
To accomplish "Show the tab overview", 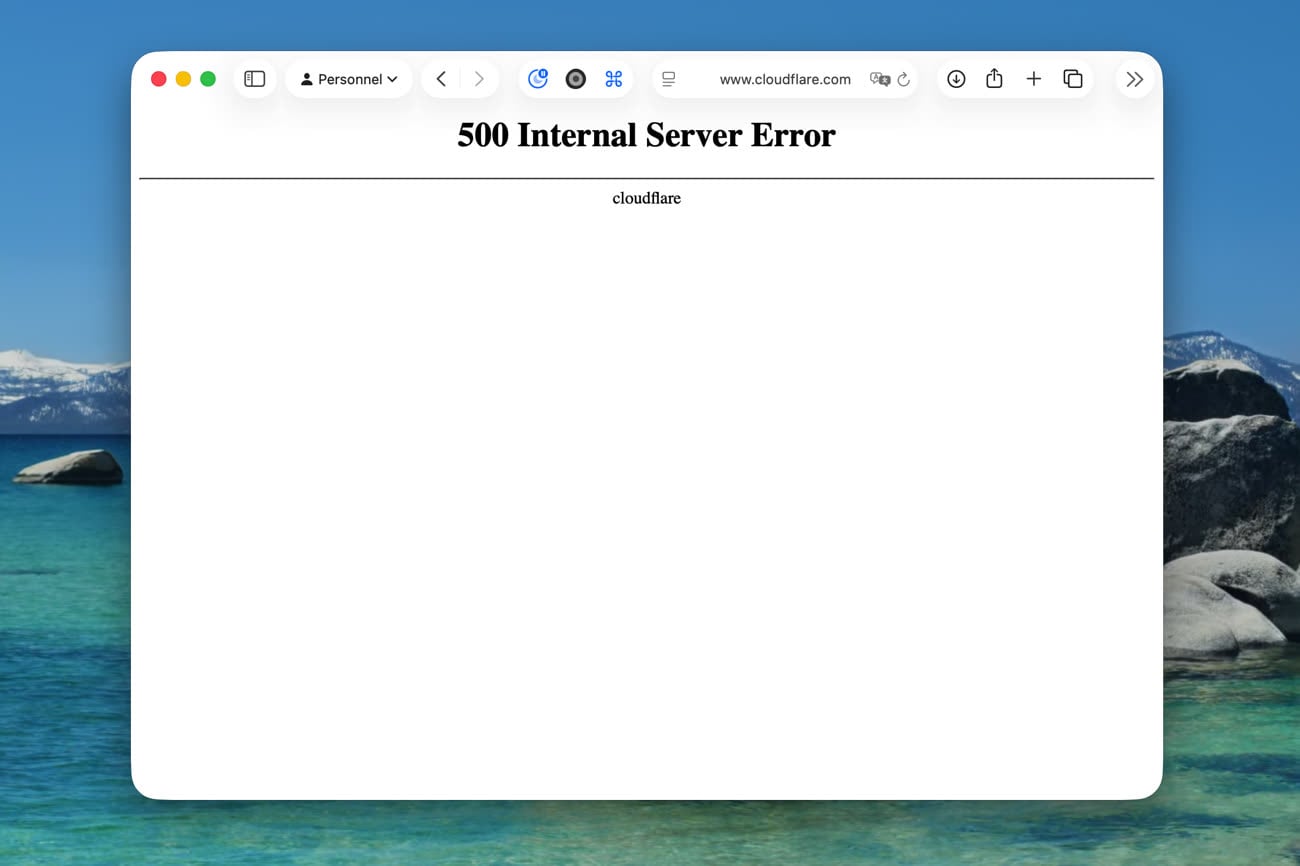I will click(x=1072, y=78).
